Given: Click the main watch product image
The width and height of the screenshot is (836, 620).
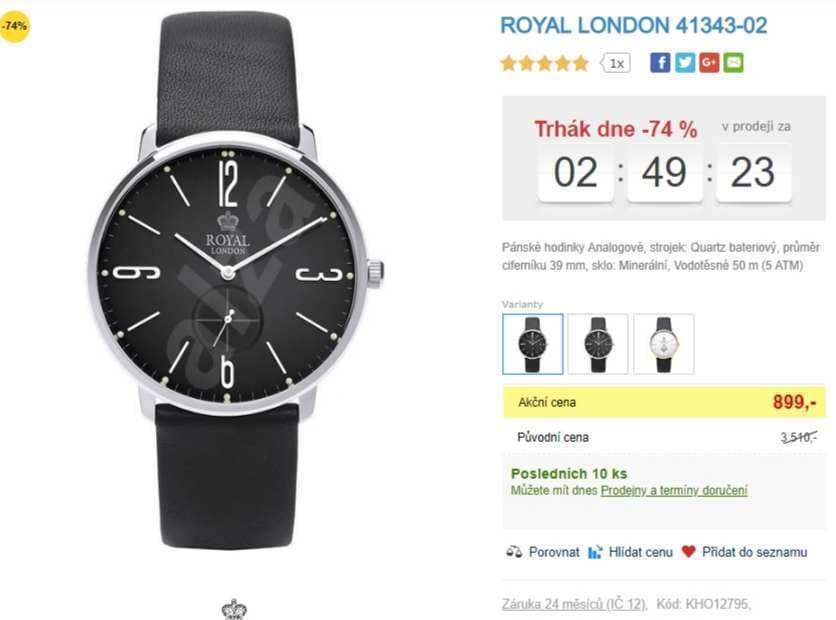Looking at the screenshot, I should tap(236, 280).
